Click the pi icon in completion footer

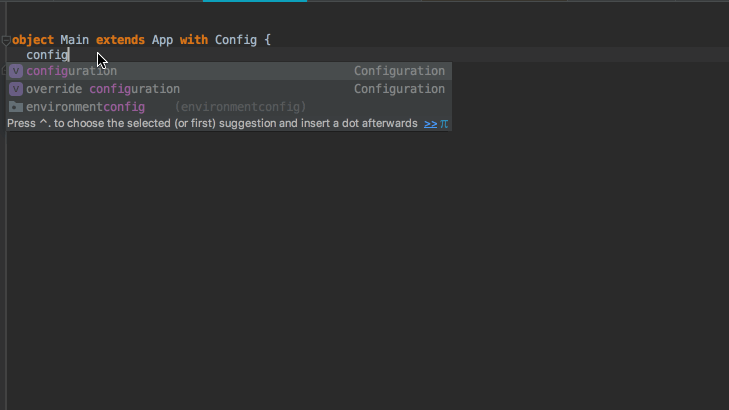pyautogui.click(x=444, y=124)
